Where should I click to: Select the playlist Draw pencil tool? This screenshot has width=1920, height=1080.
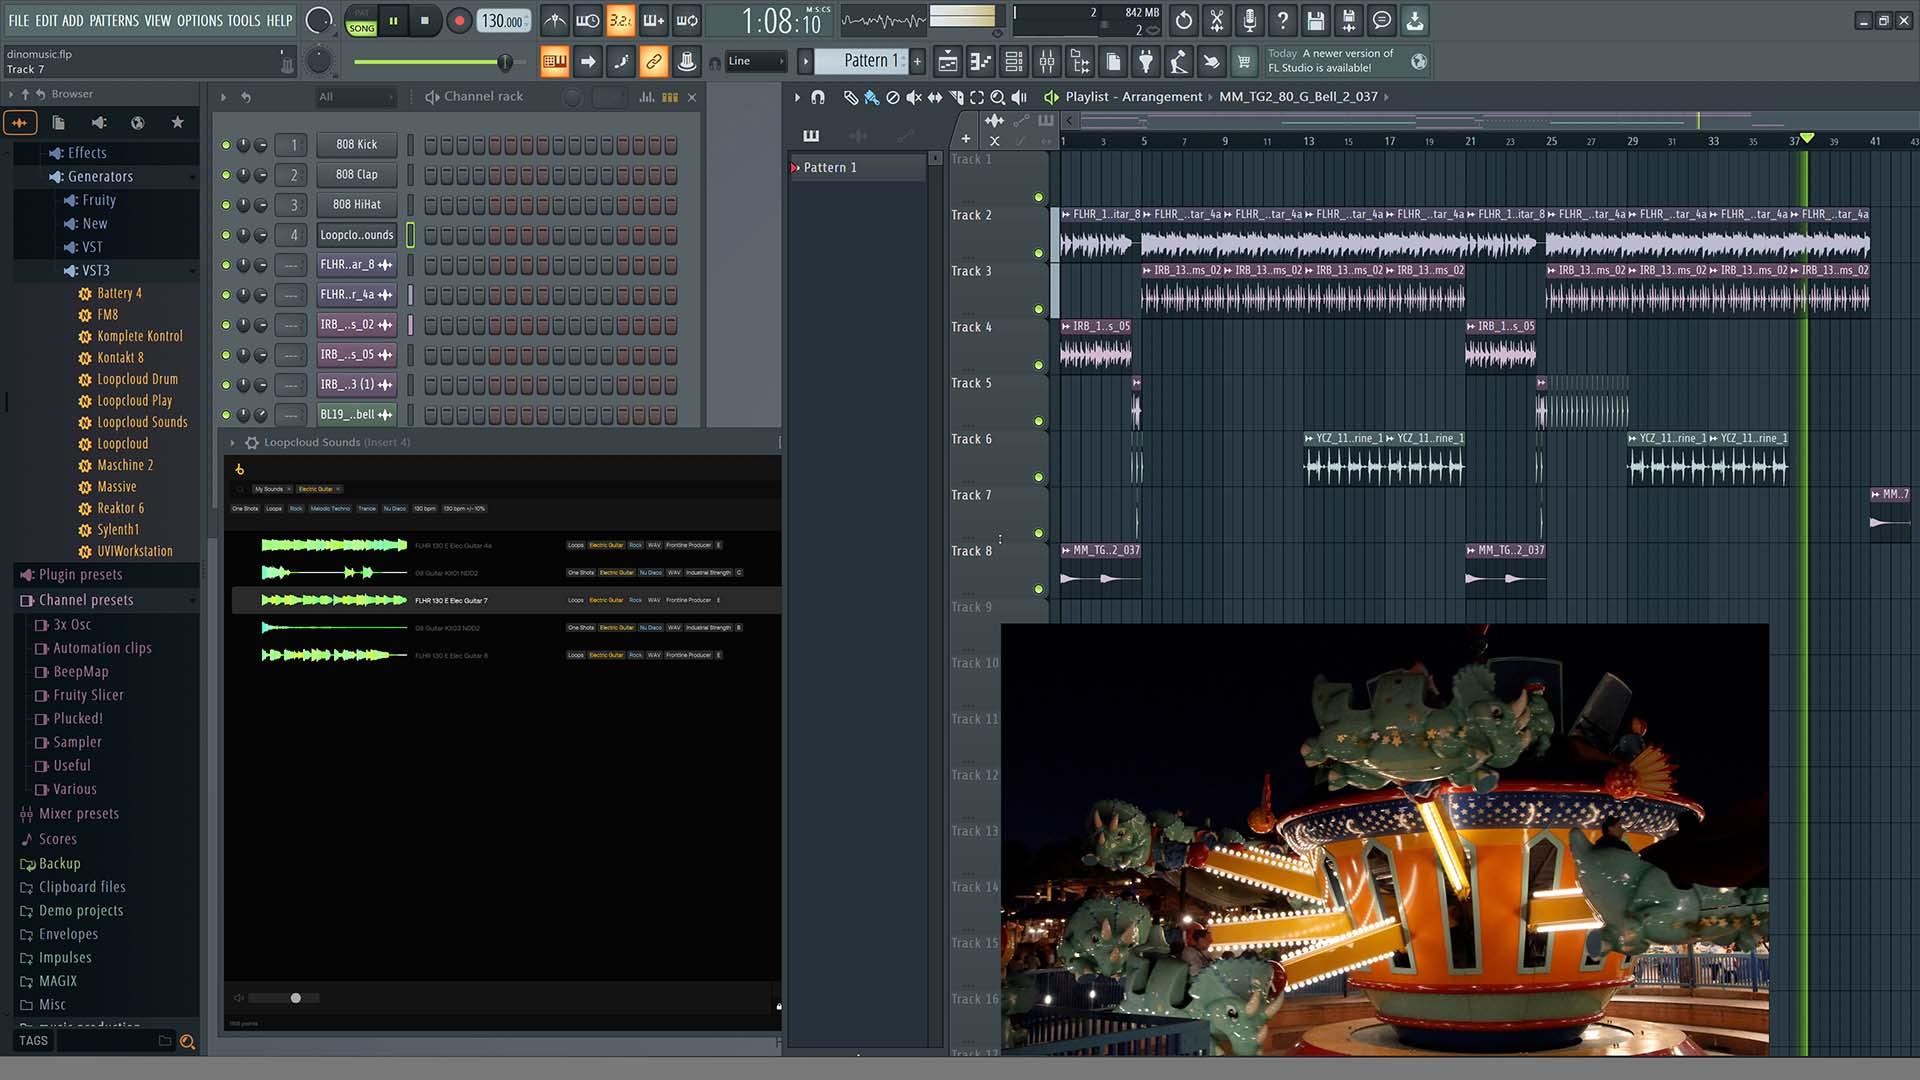850,97
